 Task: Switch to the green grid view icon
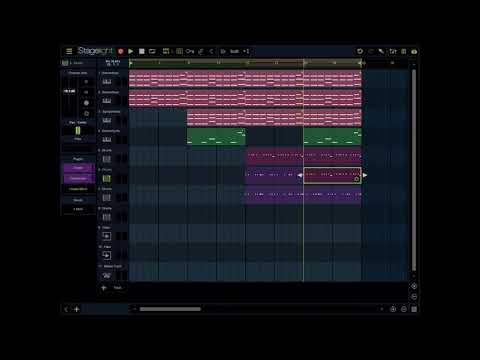coord(404,51)
